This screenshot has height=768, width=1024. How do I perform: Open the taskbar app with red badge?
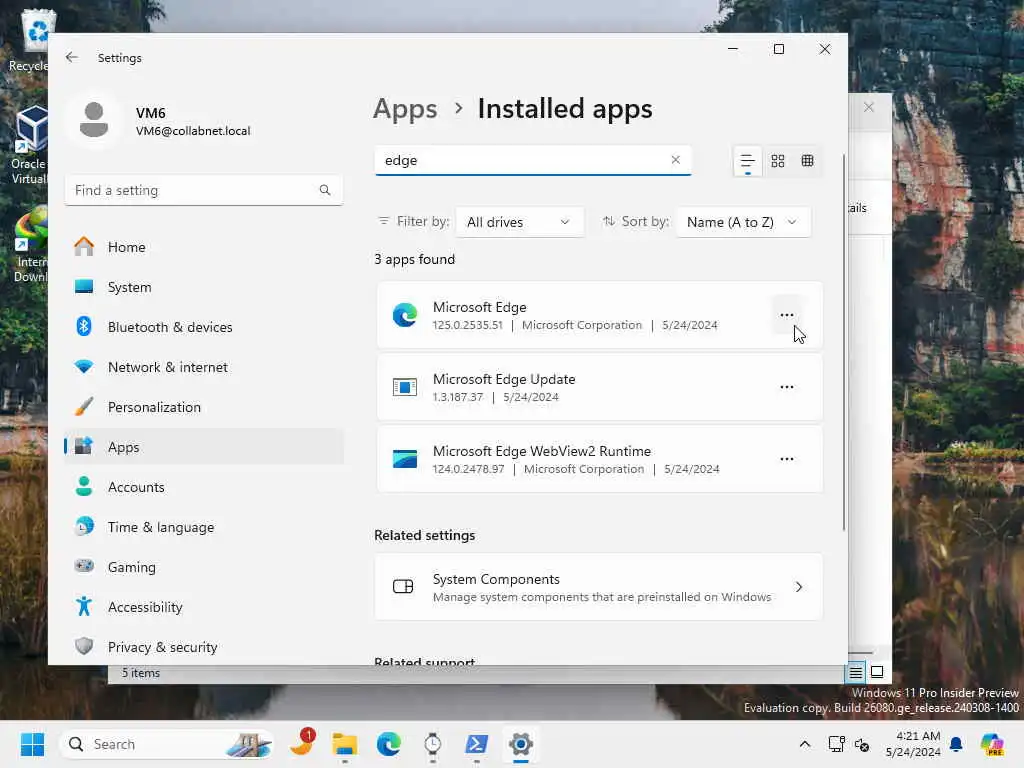(302, 744)
